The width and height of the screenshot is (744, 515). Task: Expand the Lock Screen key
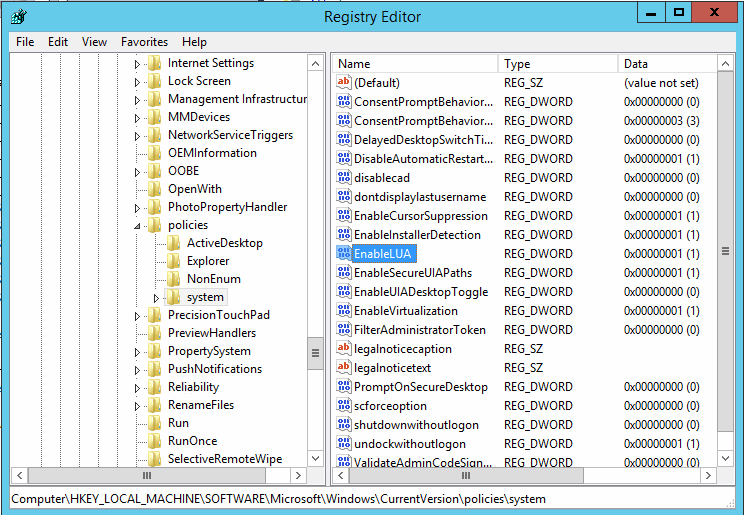pos(137,82)
